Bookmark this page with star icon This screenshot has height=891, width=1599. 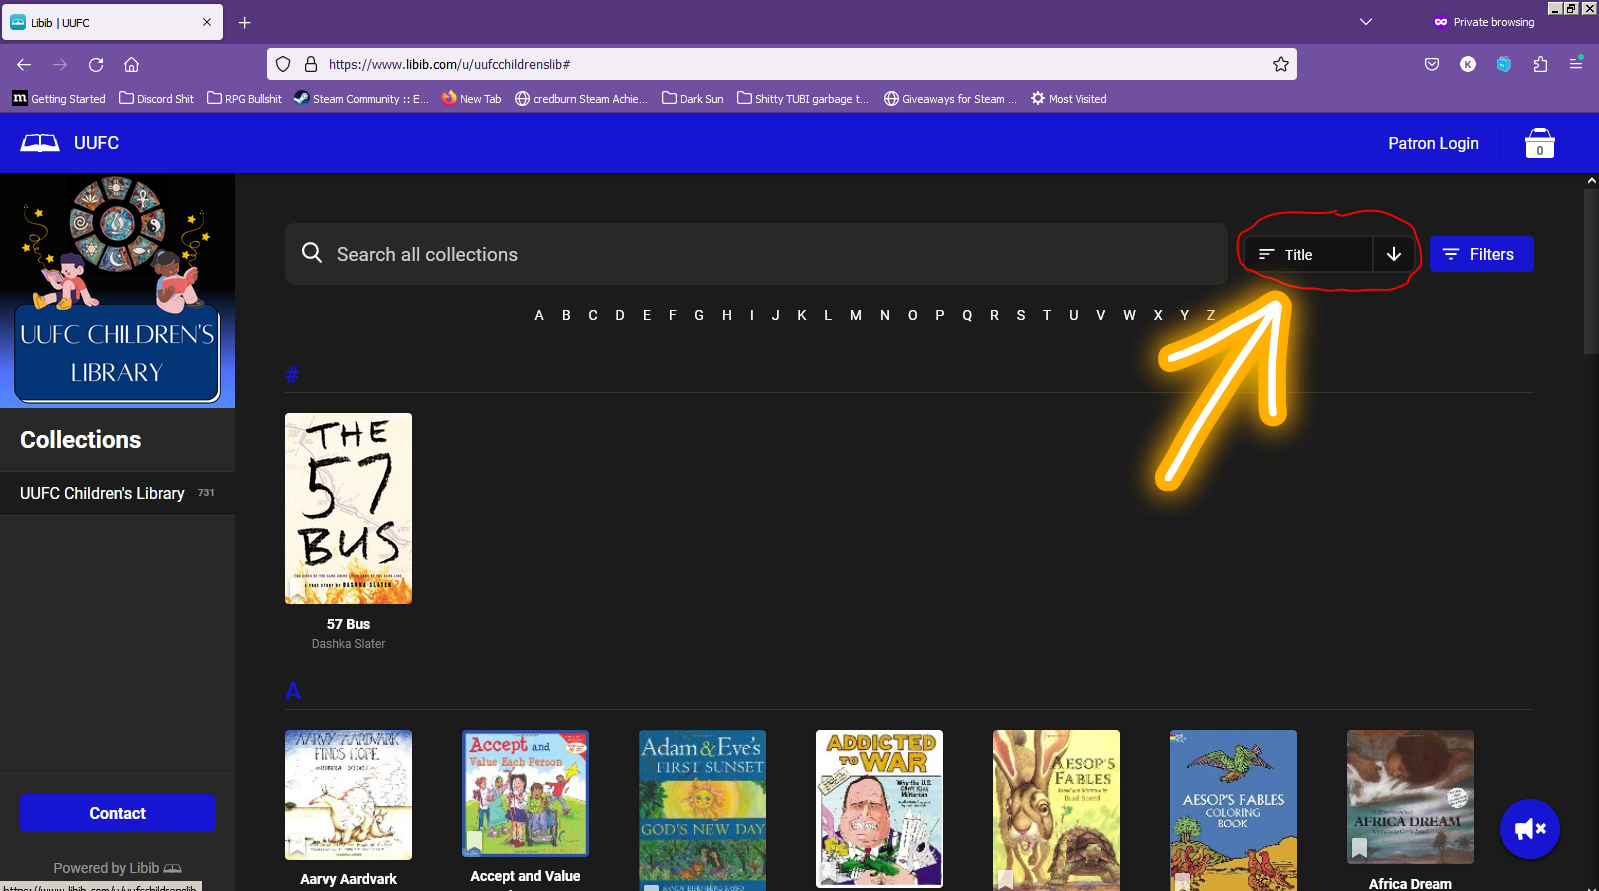(1281, 64)
